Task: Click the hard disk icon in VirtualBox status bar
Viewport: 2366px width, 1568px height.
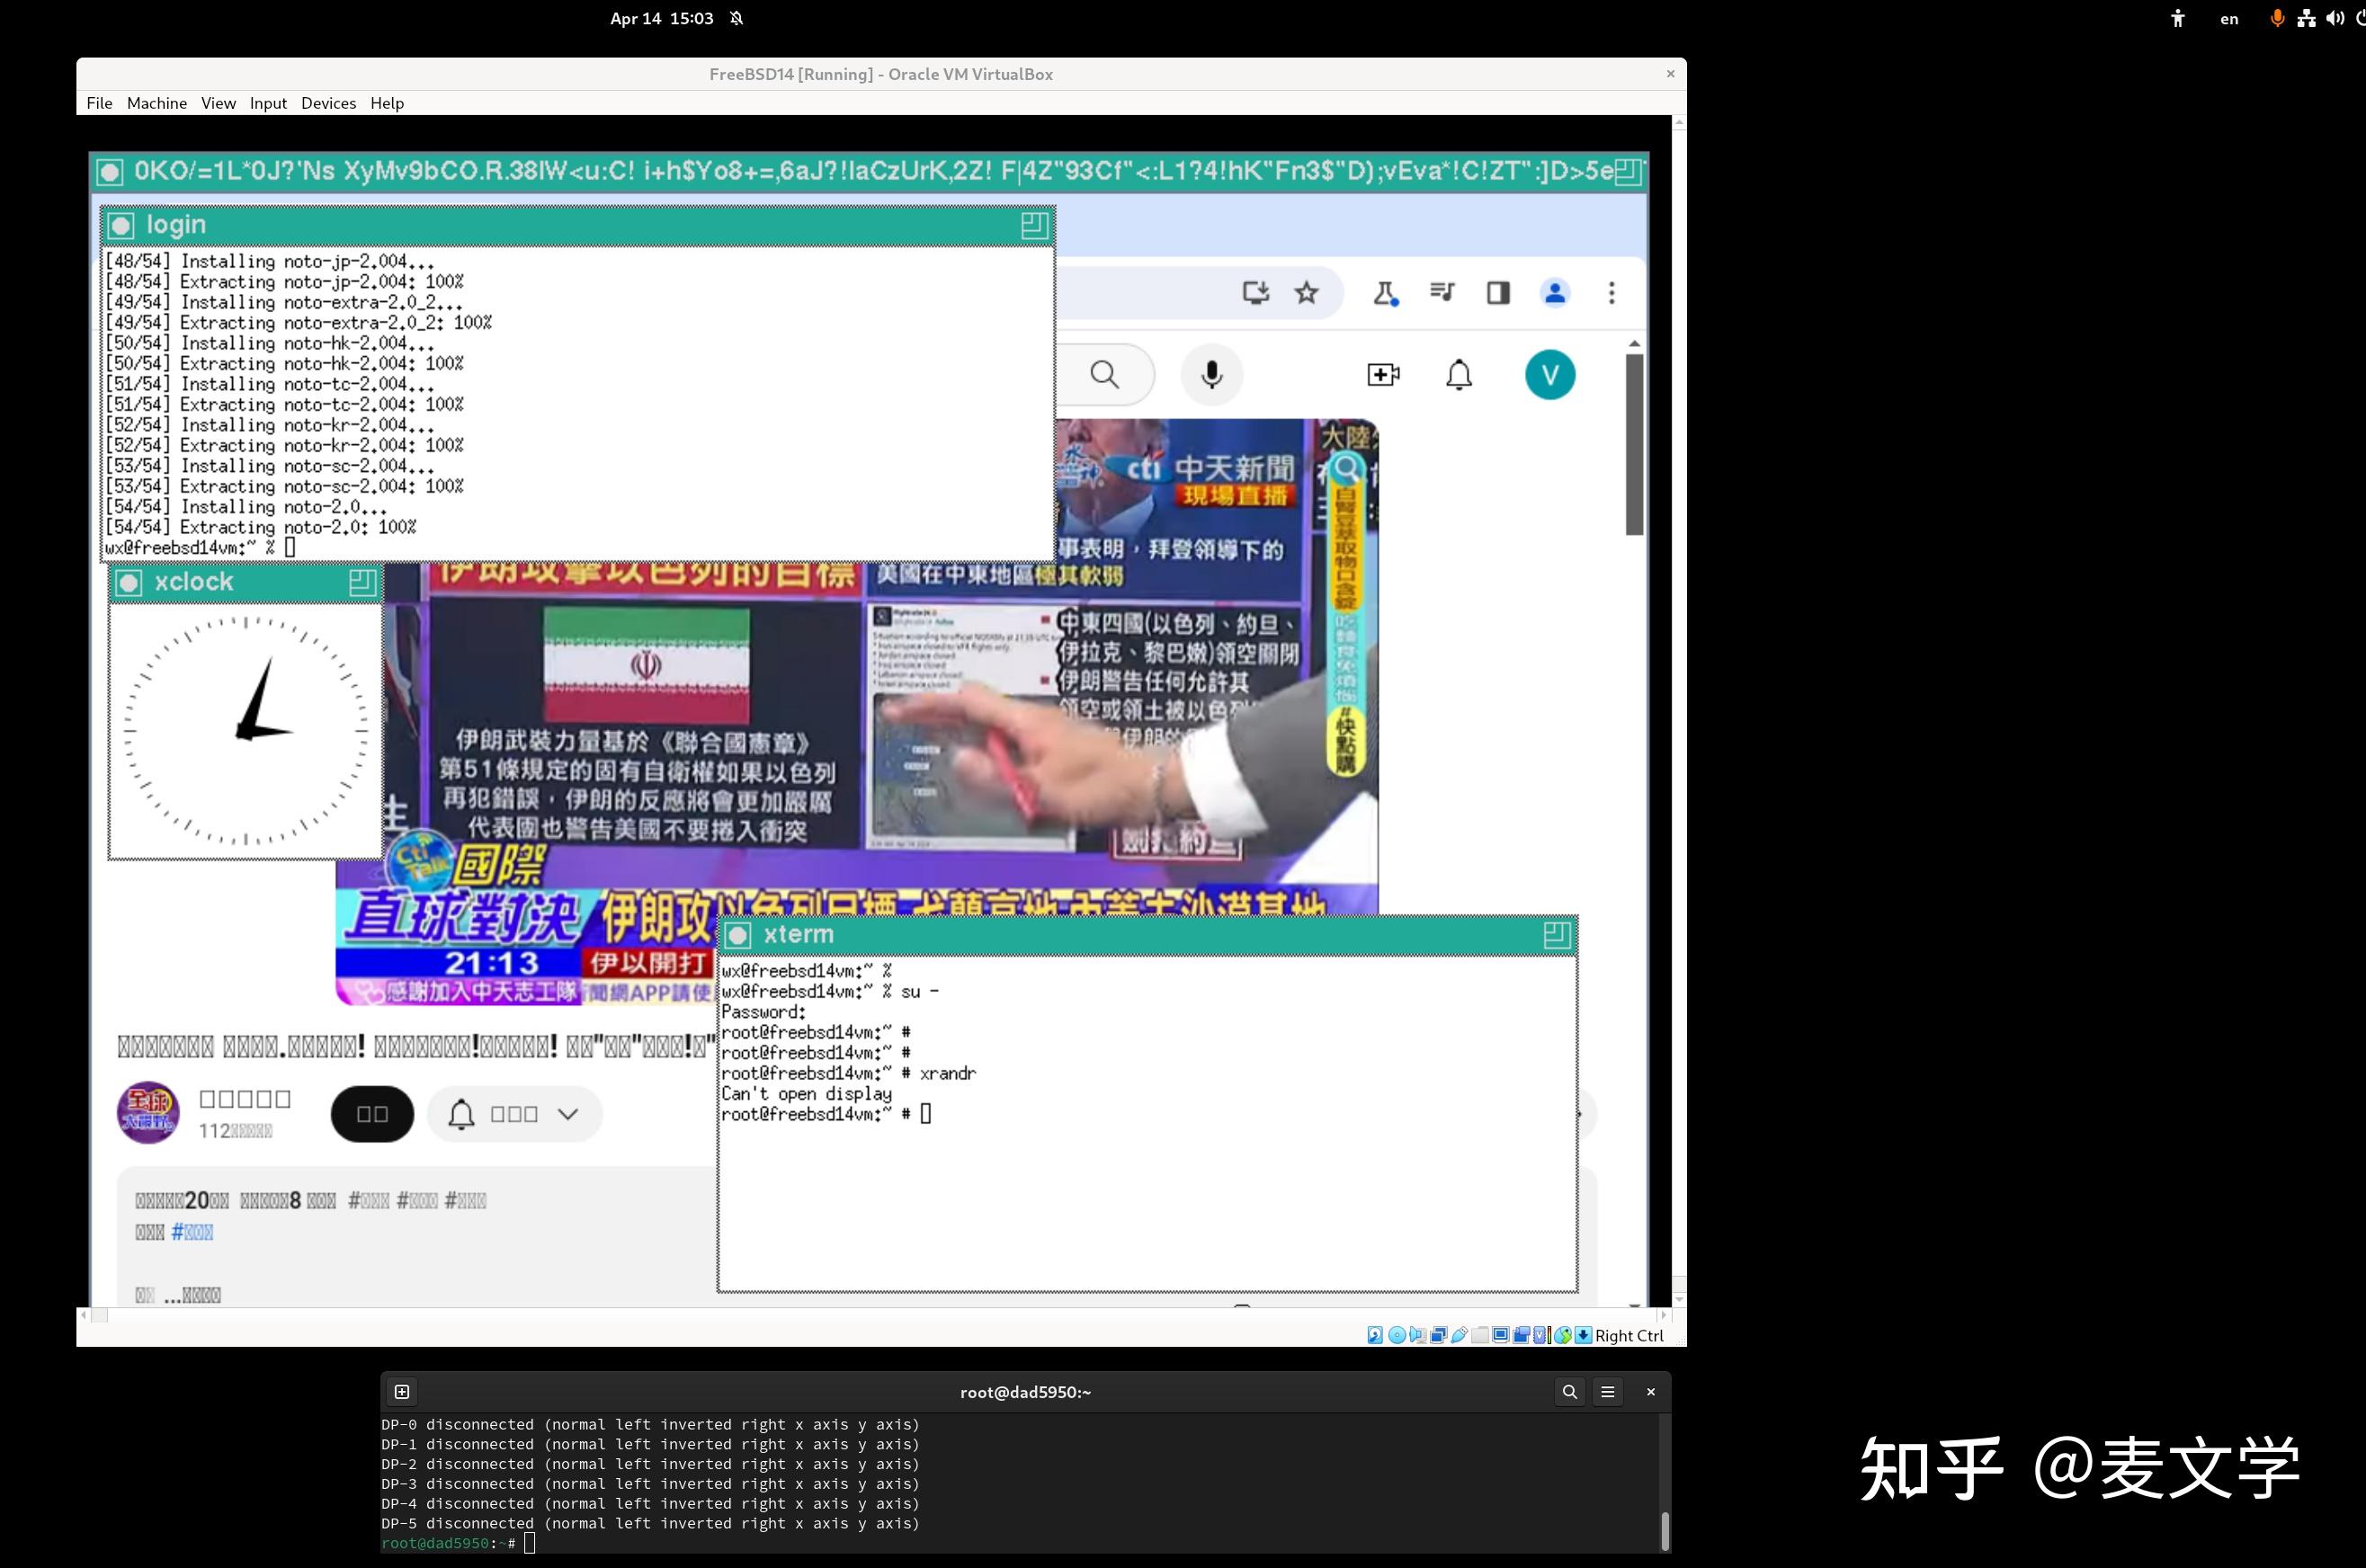Action: pyautogui.click(x=1376, y=1335)
